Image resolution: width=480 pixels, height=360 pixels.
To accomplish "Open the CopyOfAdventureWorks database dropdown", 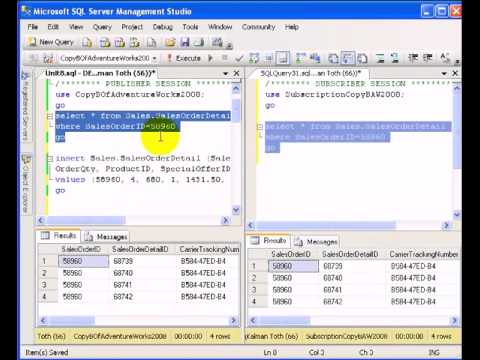I will 154,58.
